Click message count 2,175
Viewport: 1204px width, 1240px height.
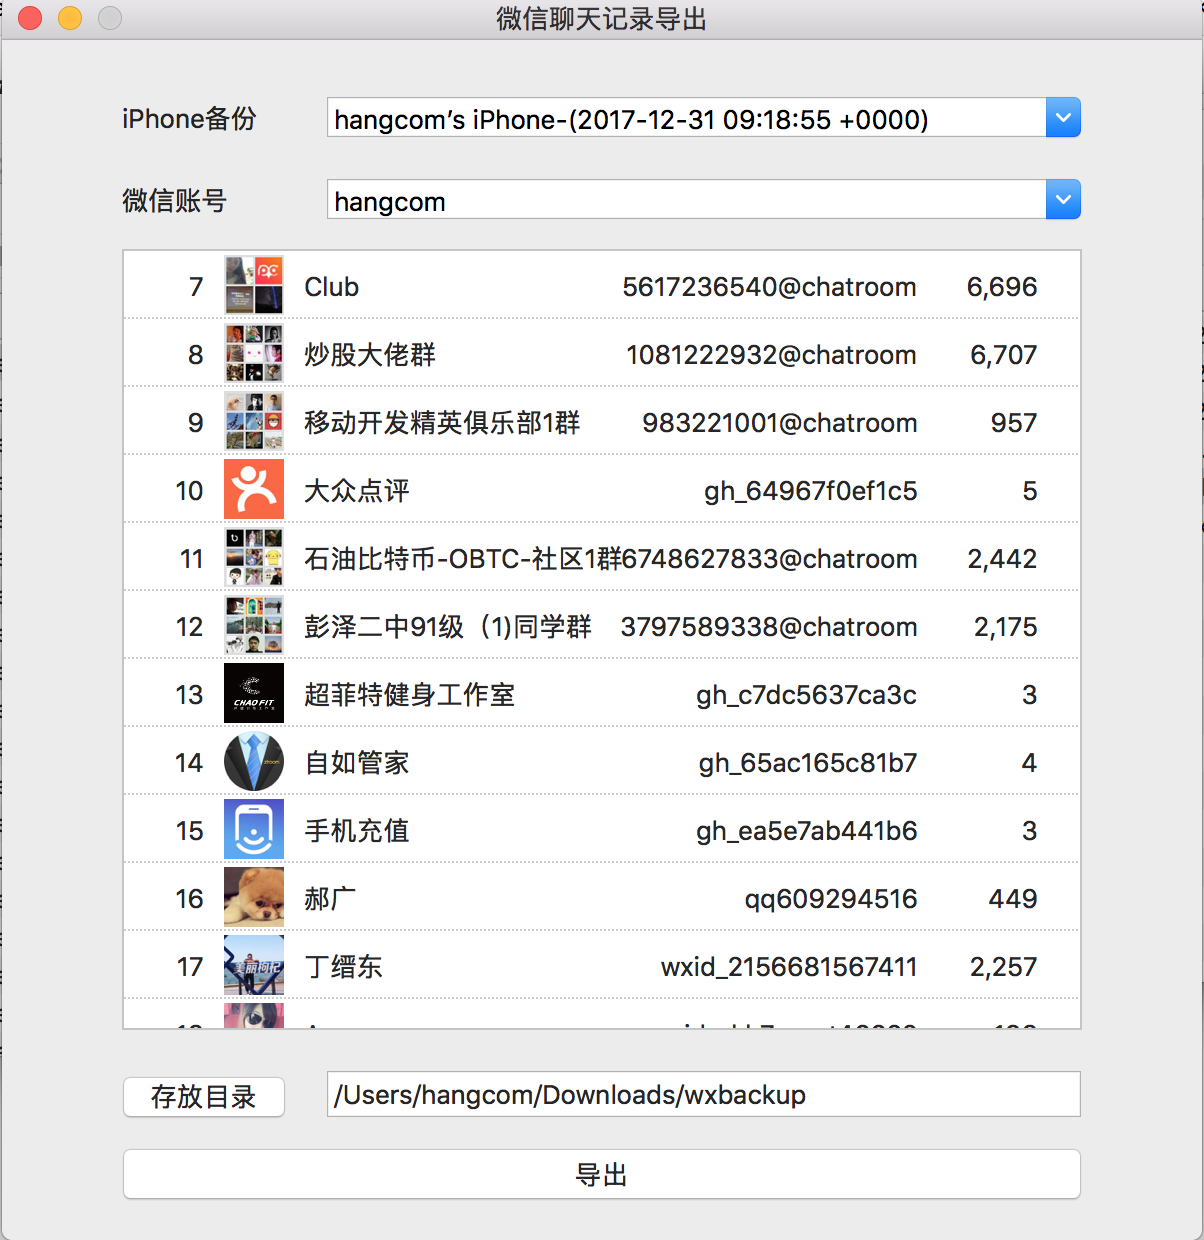click(x=1006, y=627)
